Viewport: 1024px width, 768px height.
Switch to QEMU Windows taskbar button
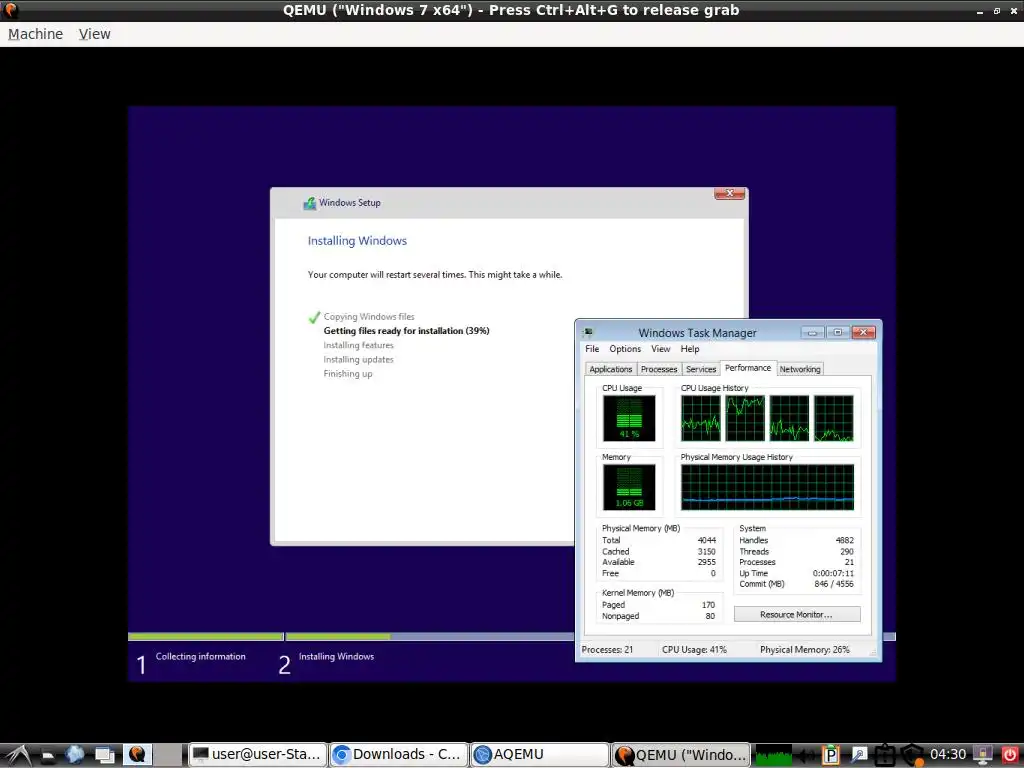pos(680,755)
